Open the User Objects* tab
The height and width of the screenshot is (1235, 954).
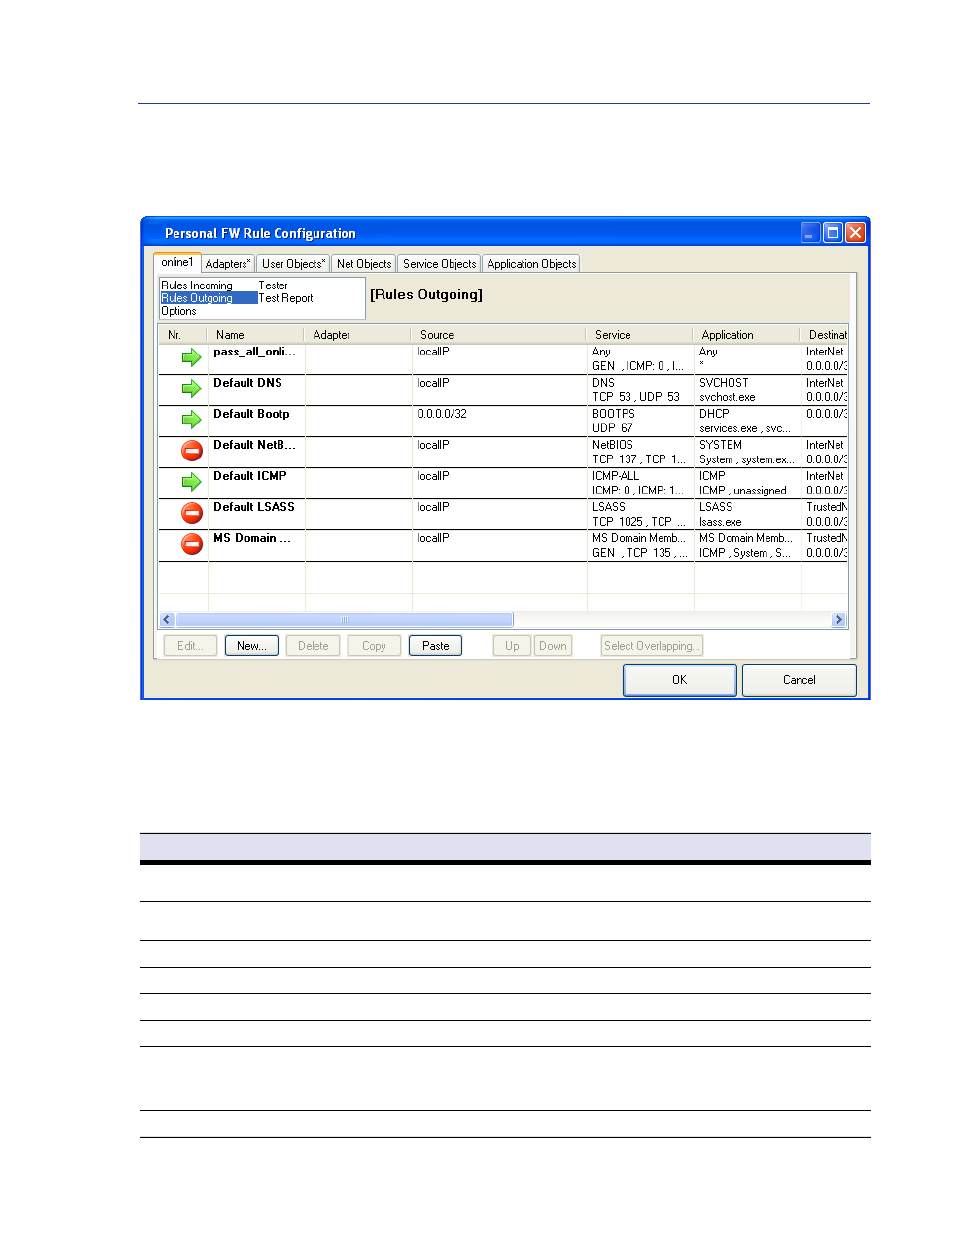293,264
